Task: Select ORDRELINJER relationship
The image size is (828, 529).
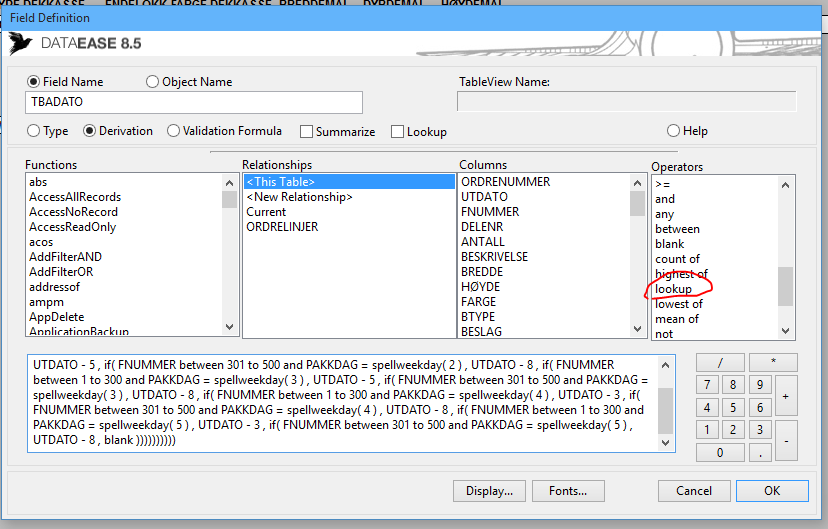Action: (283, 227)
